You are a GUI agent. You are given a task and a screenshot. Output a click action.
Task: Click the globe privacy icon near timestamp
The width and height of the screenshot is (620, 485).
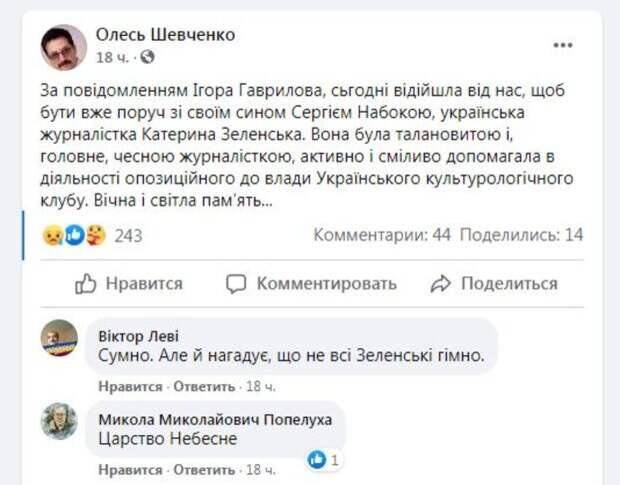pyautogui.click(x=148, y=57)
